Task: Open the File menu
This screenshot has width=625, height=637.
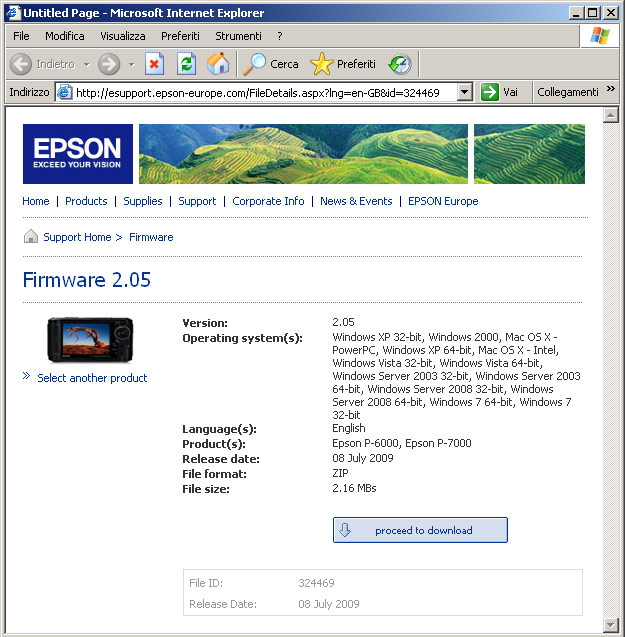Action: [x=21, y=36]
